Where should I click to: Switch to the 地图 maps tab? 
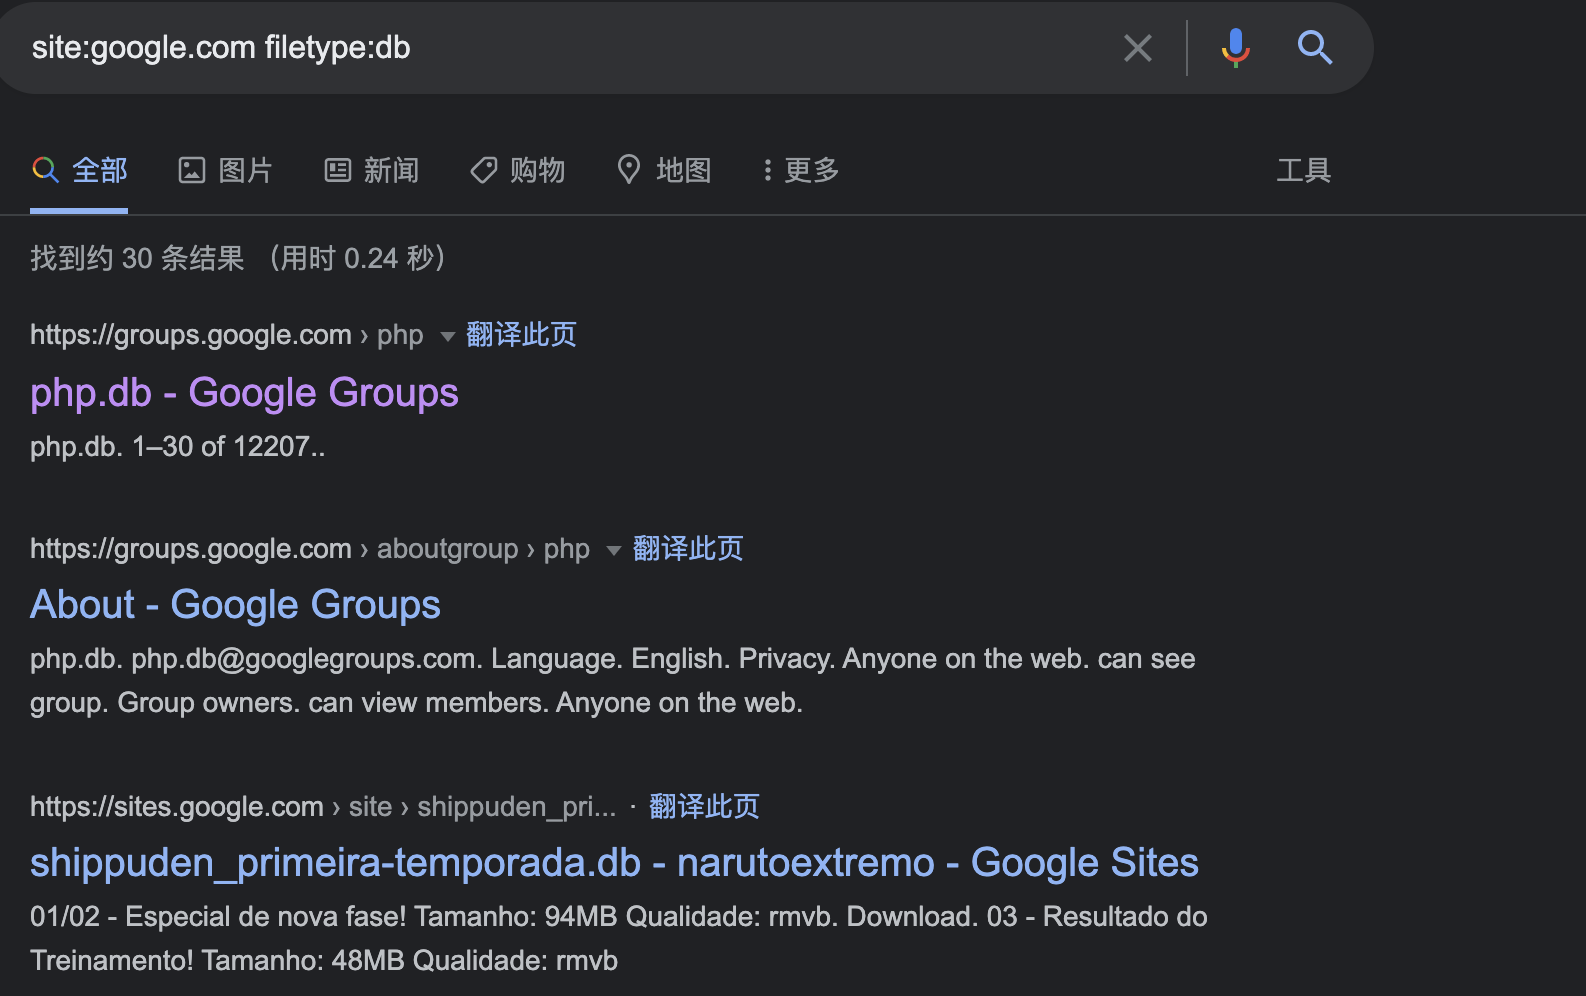pos(664,170)
